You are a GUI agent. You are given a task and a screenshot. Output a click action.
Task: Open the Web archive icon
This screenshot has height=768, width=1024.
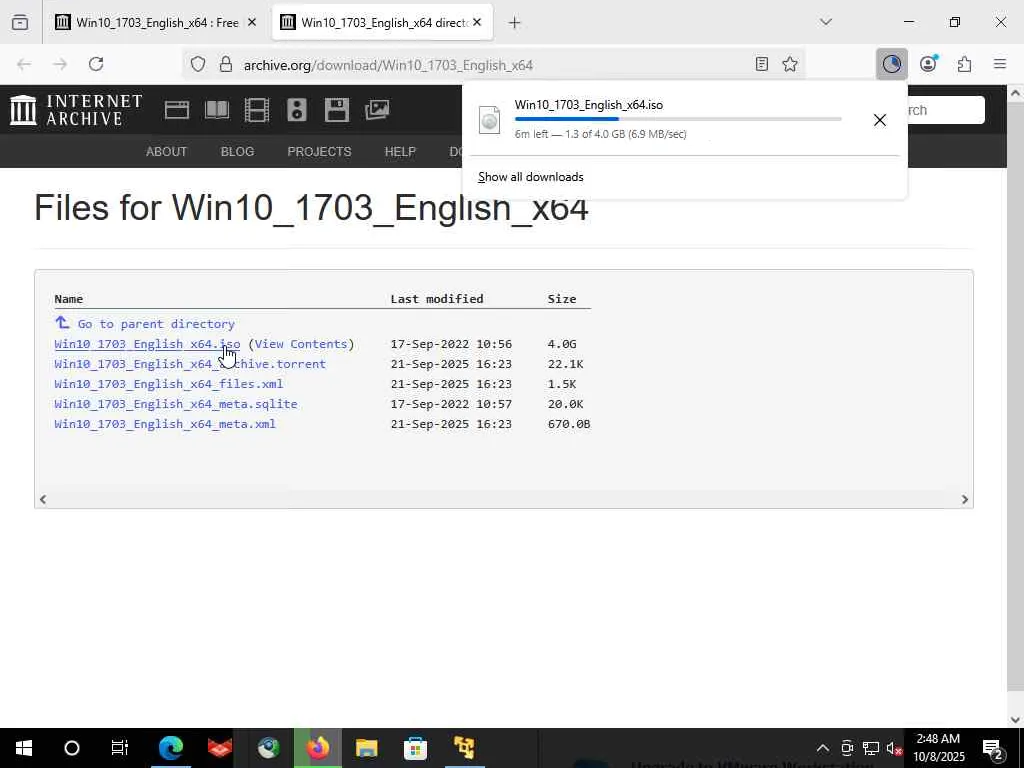[x=176, y=110]
